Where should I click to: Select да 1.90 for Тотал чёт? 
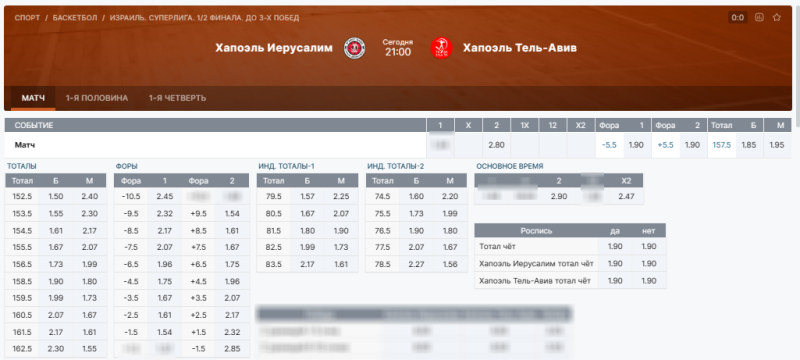pyautogui.click(x=615, y=247)
